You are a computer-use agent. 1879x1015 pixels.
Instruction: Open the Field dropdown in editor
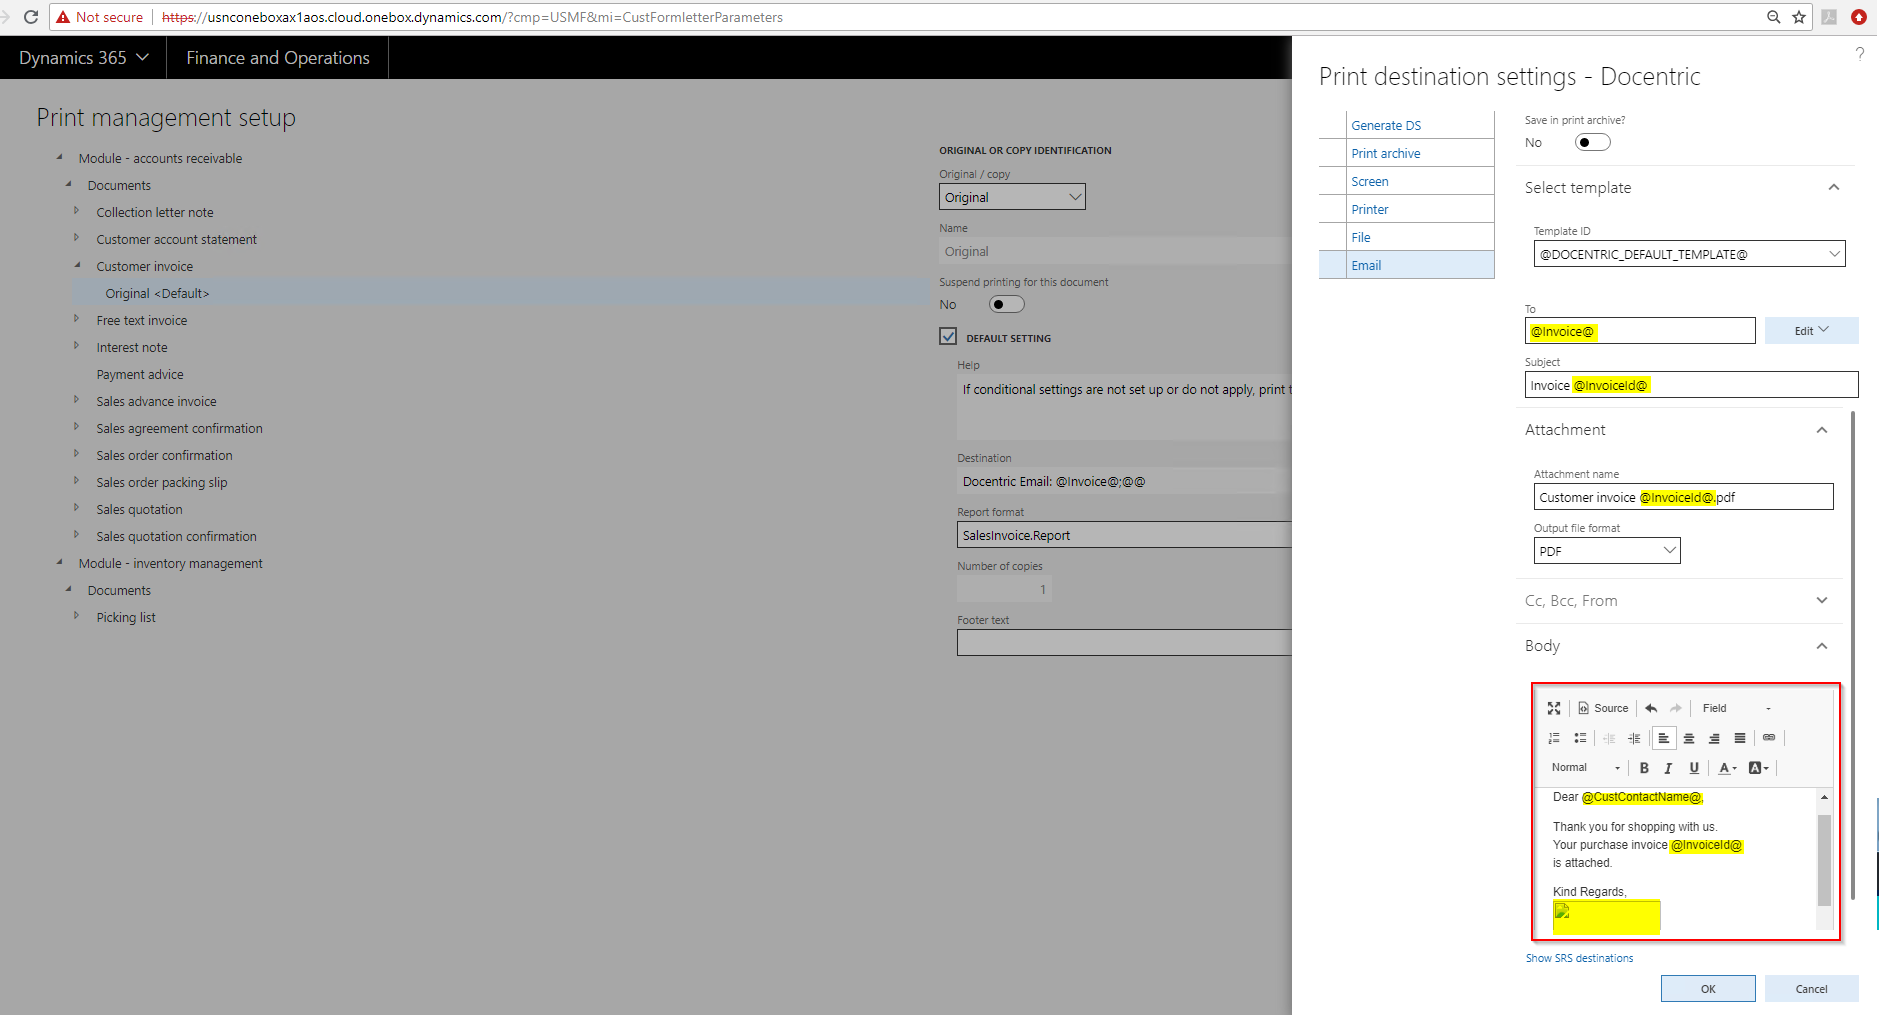(1737, 708)
